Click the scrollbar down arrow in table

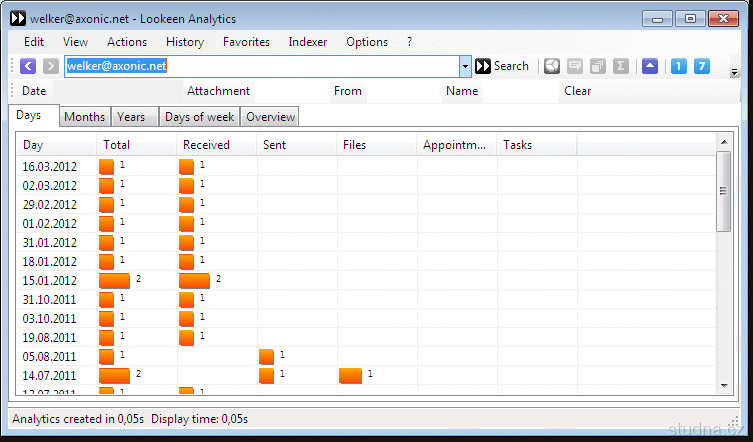(x=724, y=386)
